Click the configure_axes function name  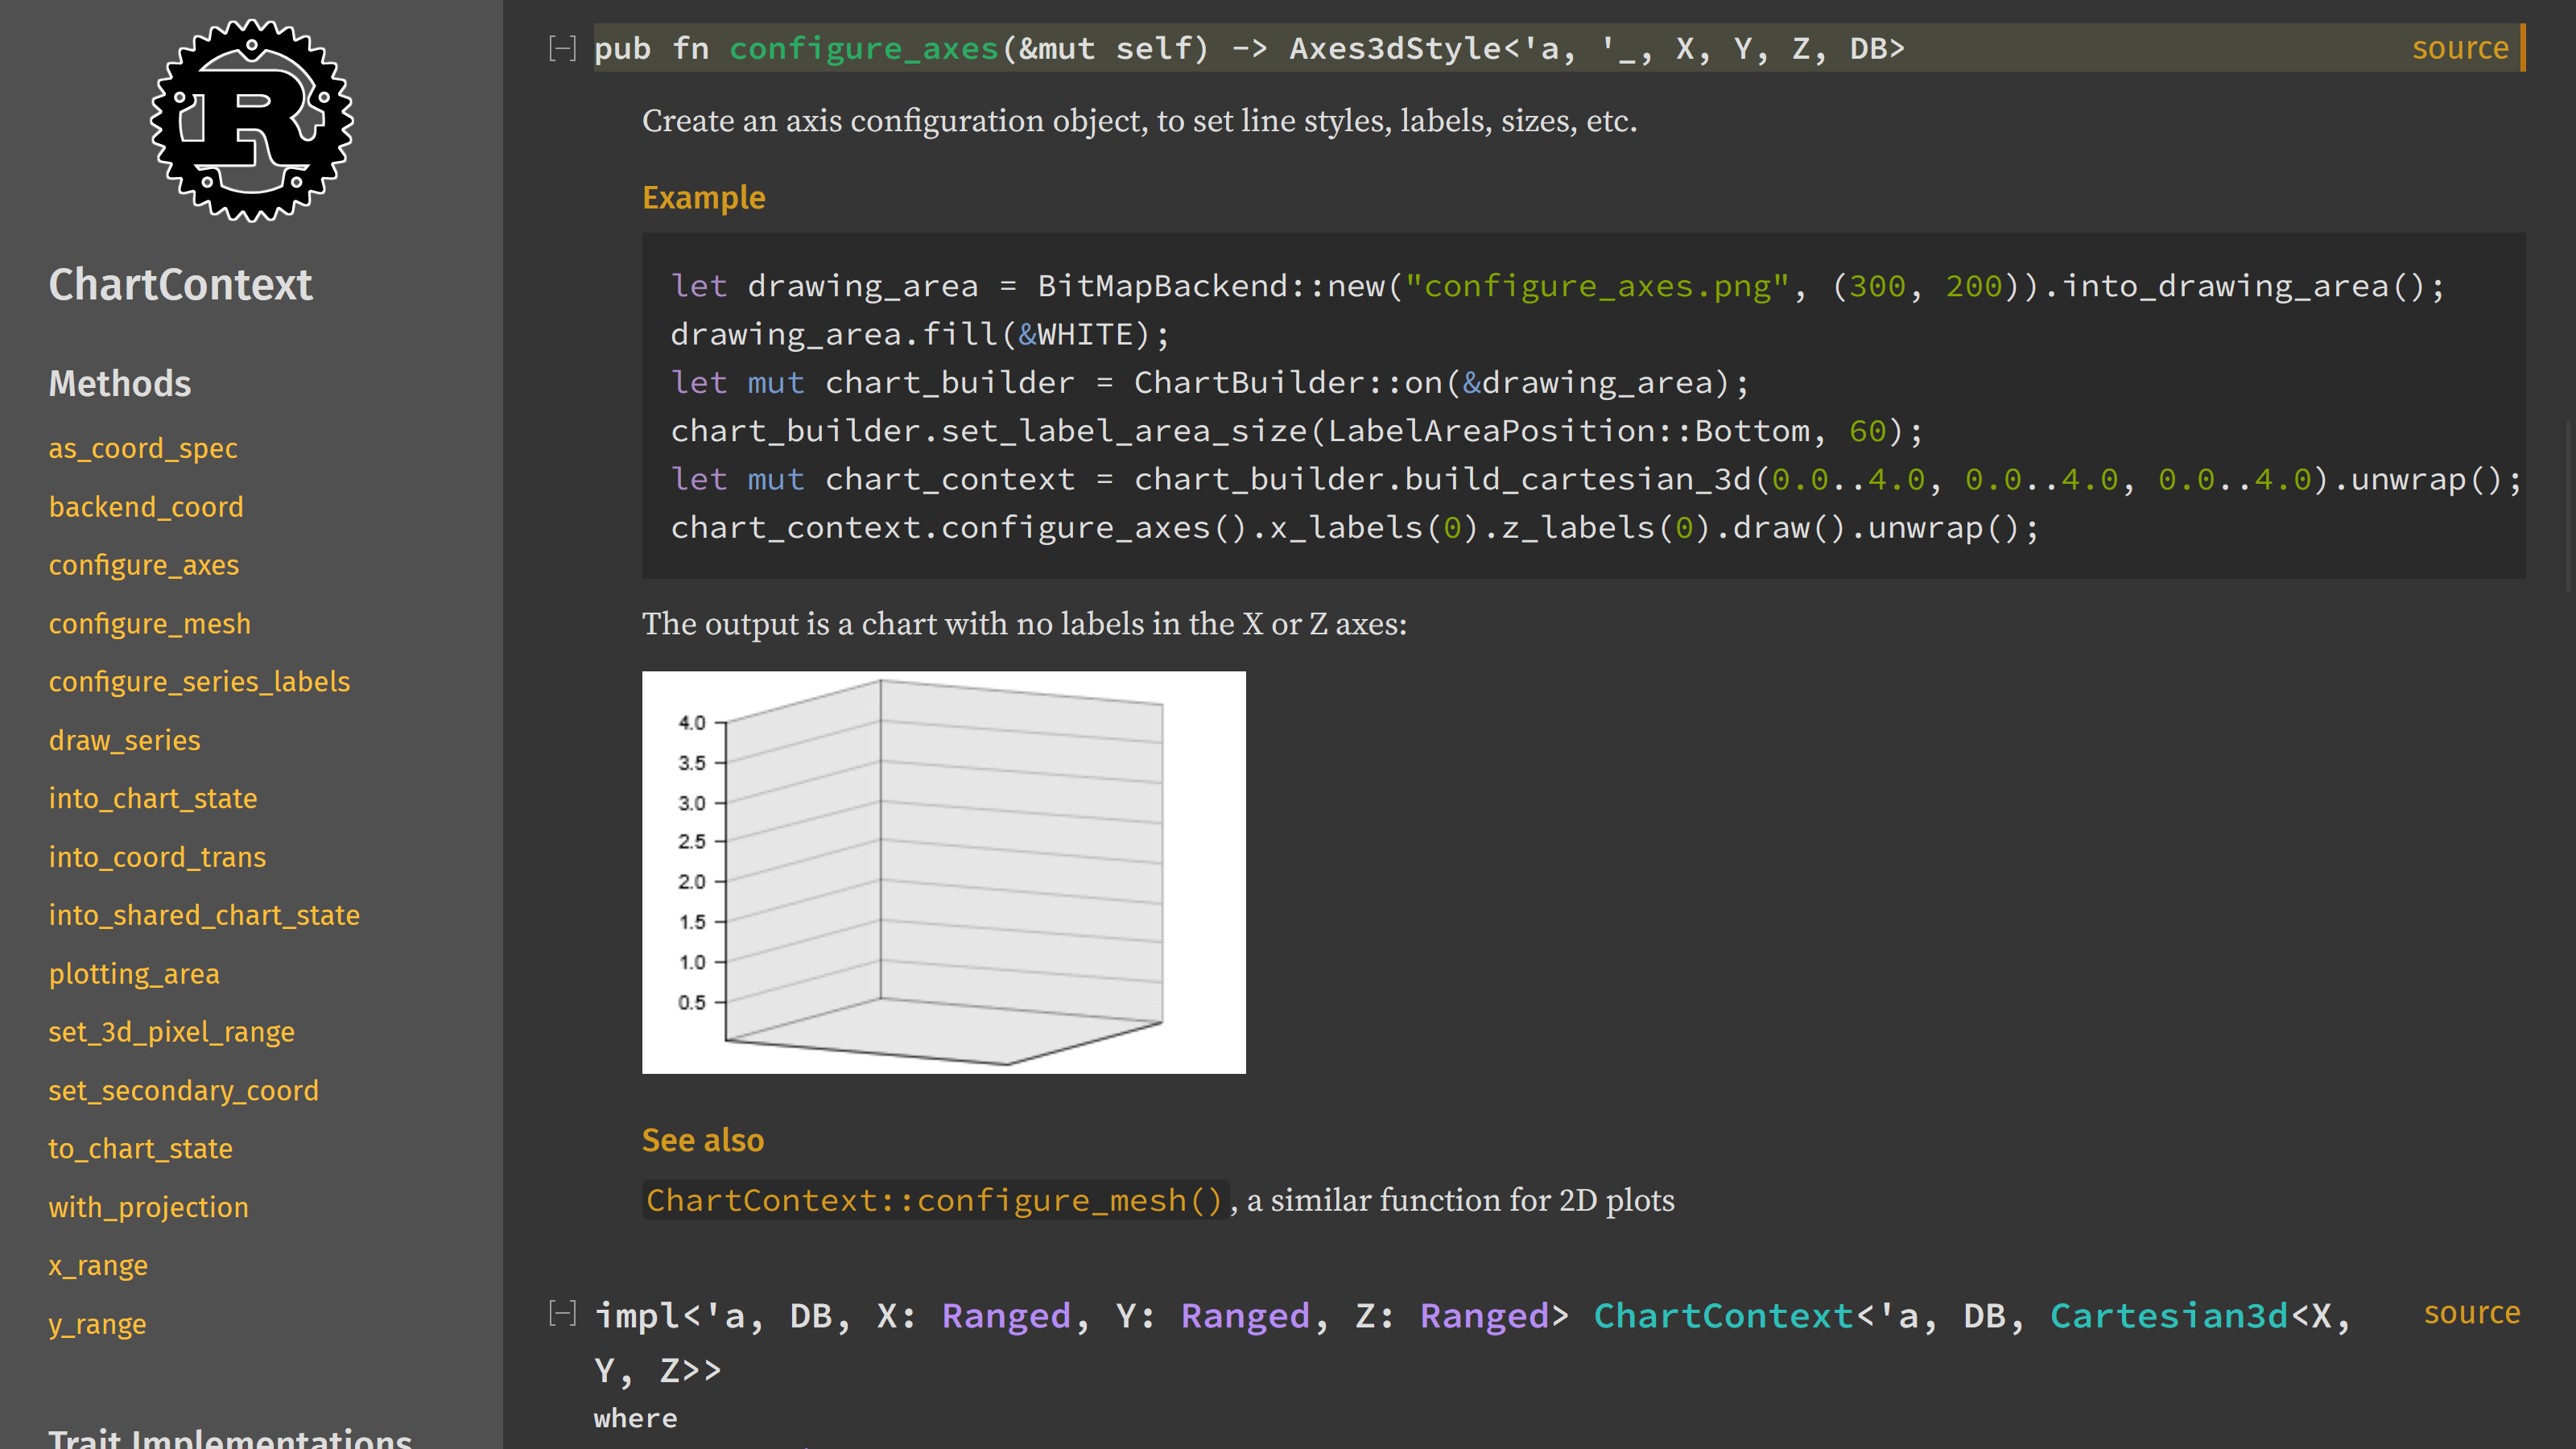(x=864, y=48)
